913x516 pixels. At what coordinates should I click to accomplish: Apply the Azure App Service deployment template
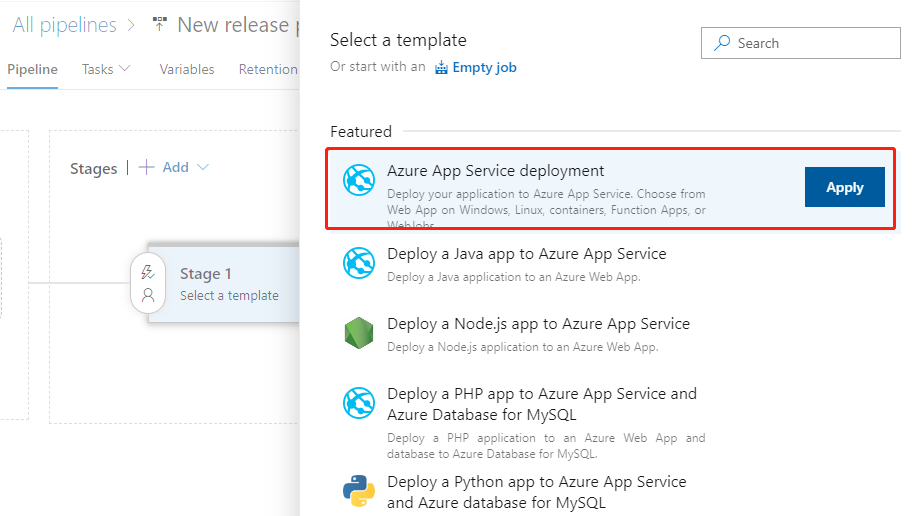coord(845,187)
